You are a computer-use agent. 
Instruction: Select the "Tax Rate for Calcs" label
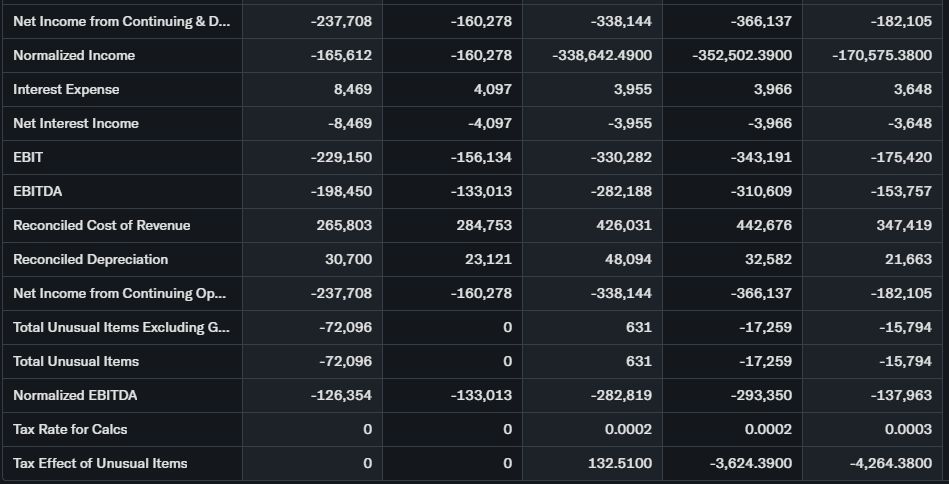[70, 429]
